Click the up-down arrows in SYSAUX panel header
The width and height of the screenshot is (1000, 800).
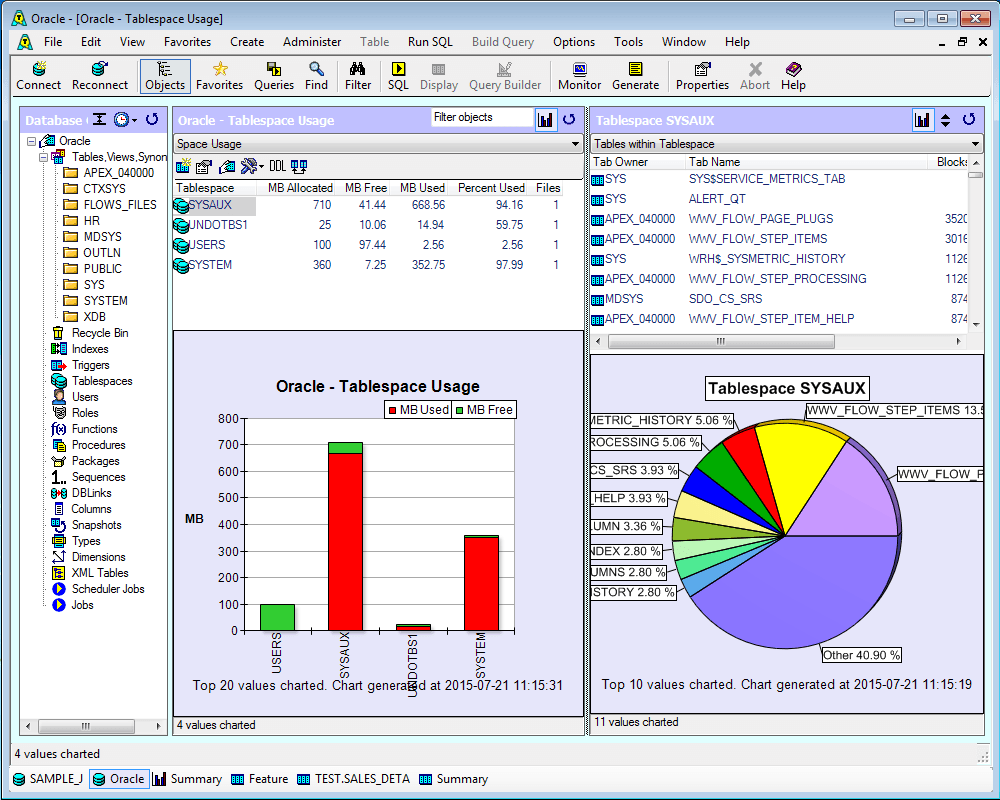(x=946, y=120)
